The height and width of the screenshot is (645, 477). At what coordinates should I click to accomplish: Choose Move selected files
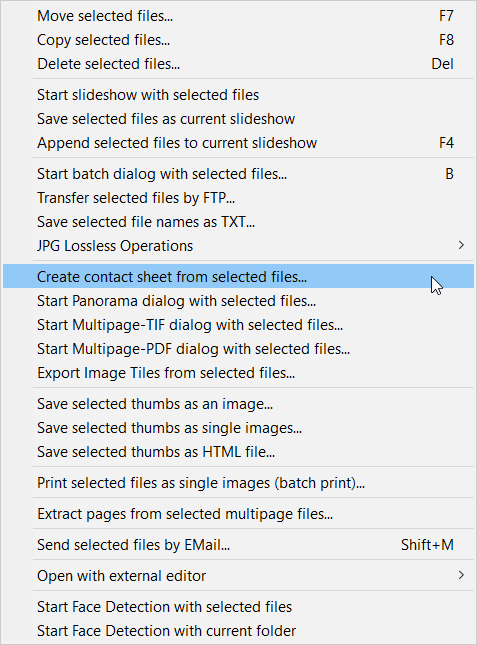238,16
